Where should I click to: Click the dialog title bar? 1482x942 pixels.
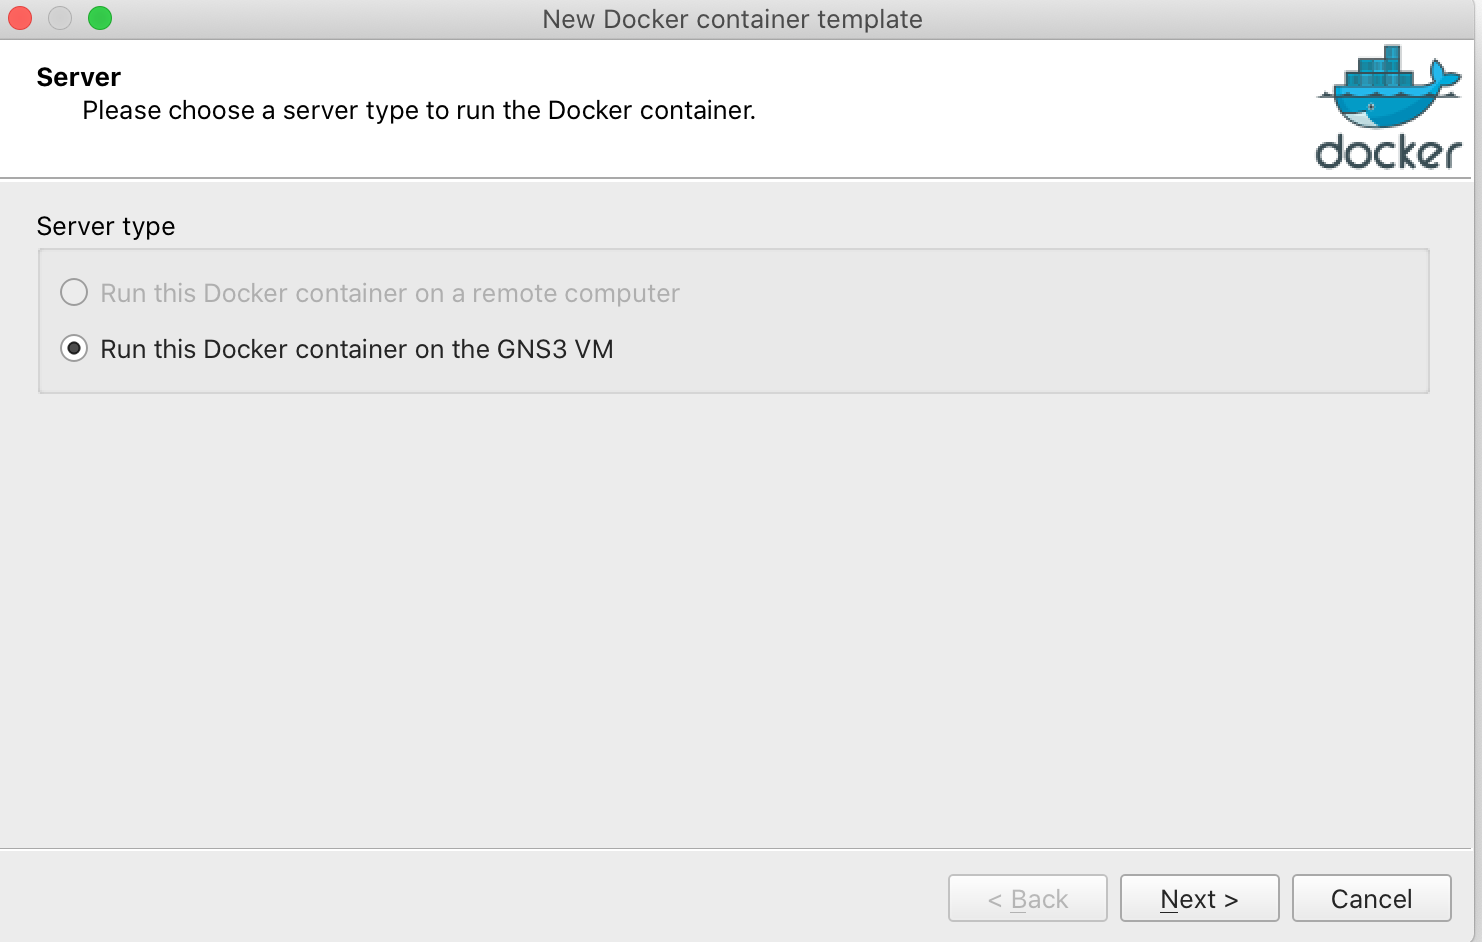500,19
